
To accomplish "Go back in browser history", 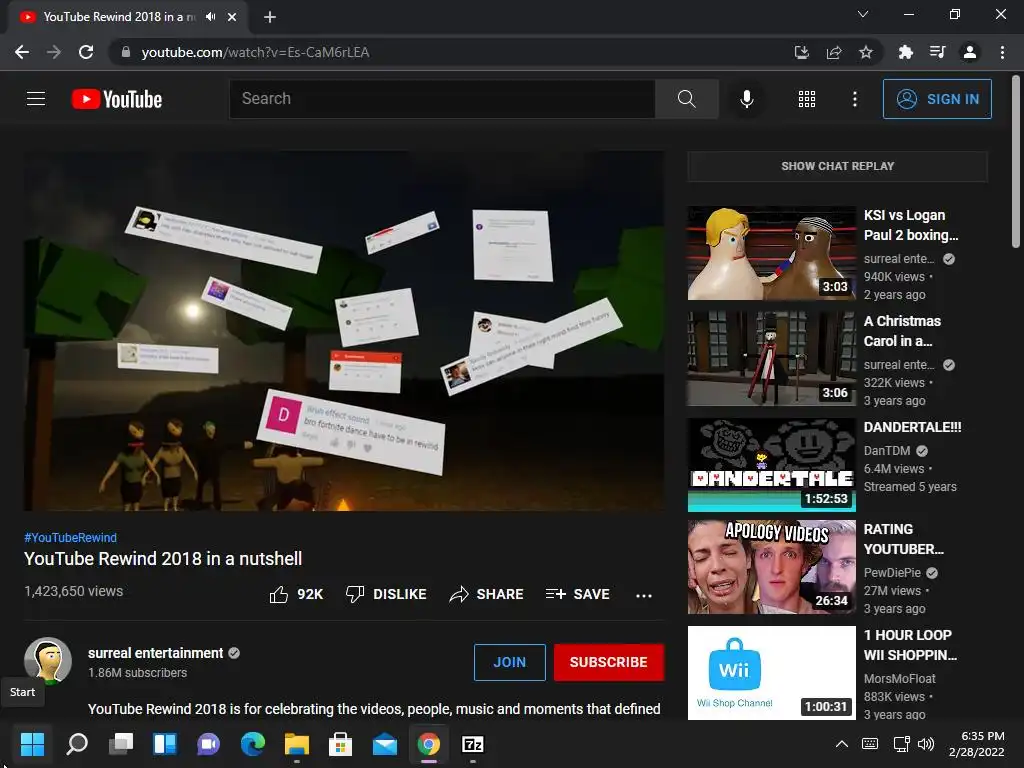I will pos(22,52).
